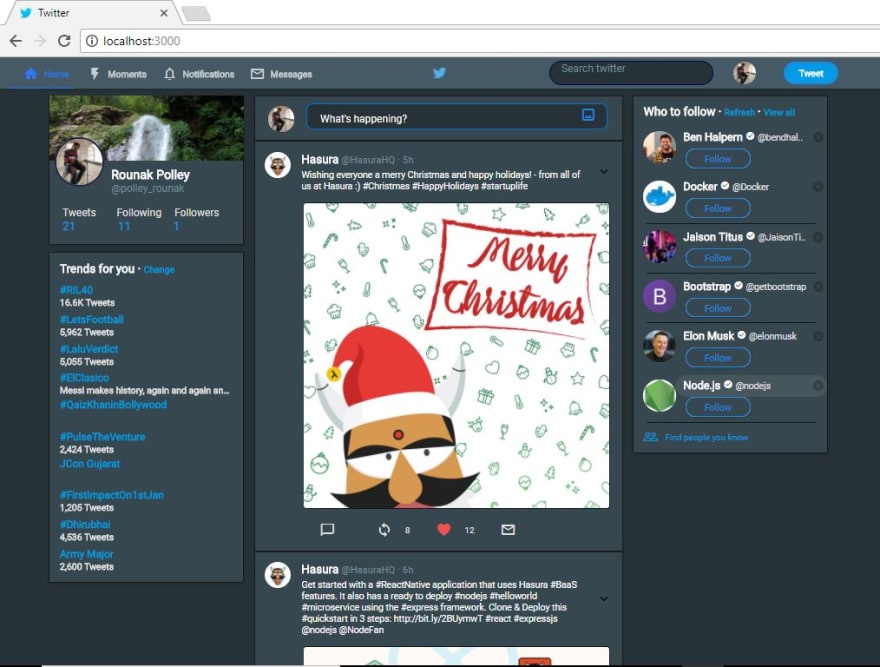Image resolution: width=880 pixels, height=667 pixels.
Task: Open the Army Major trend
Action: click(x=86, y=554)
